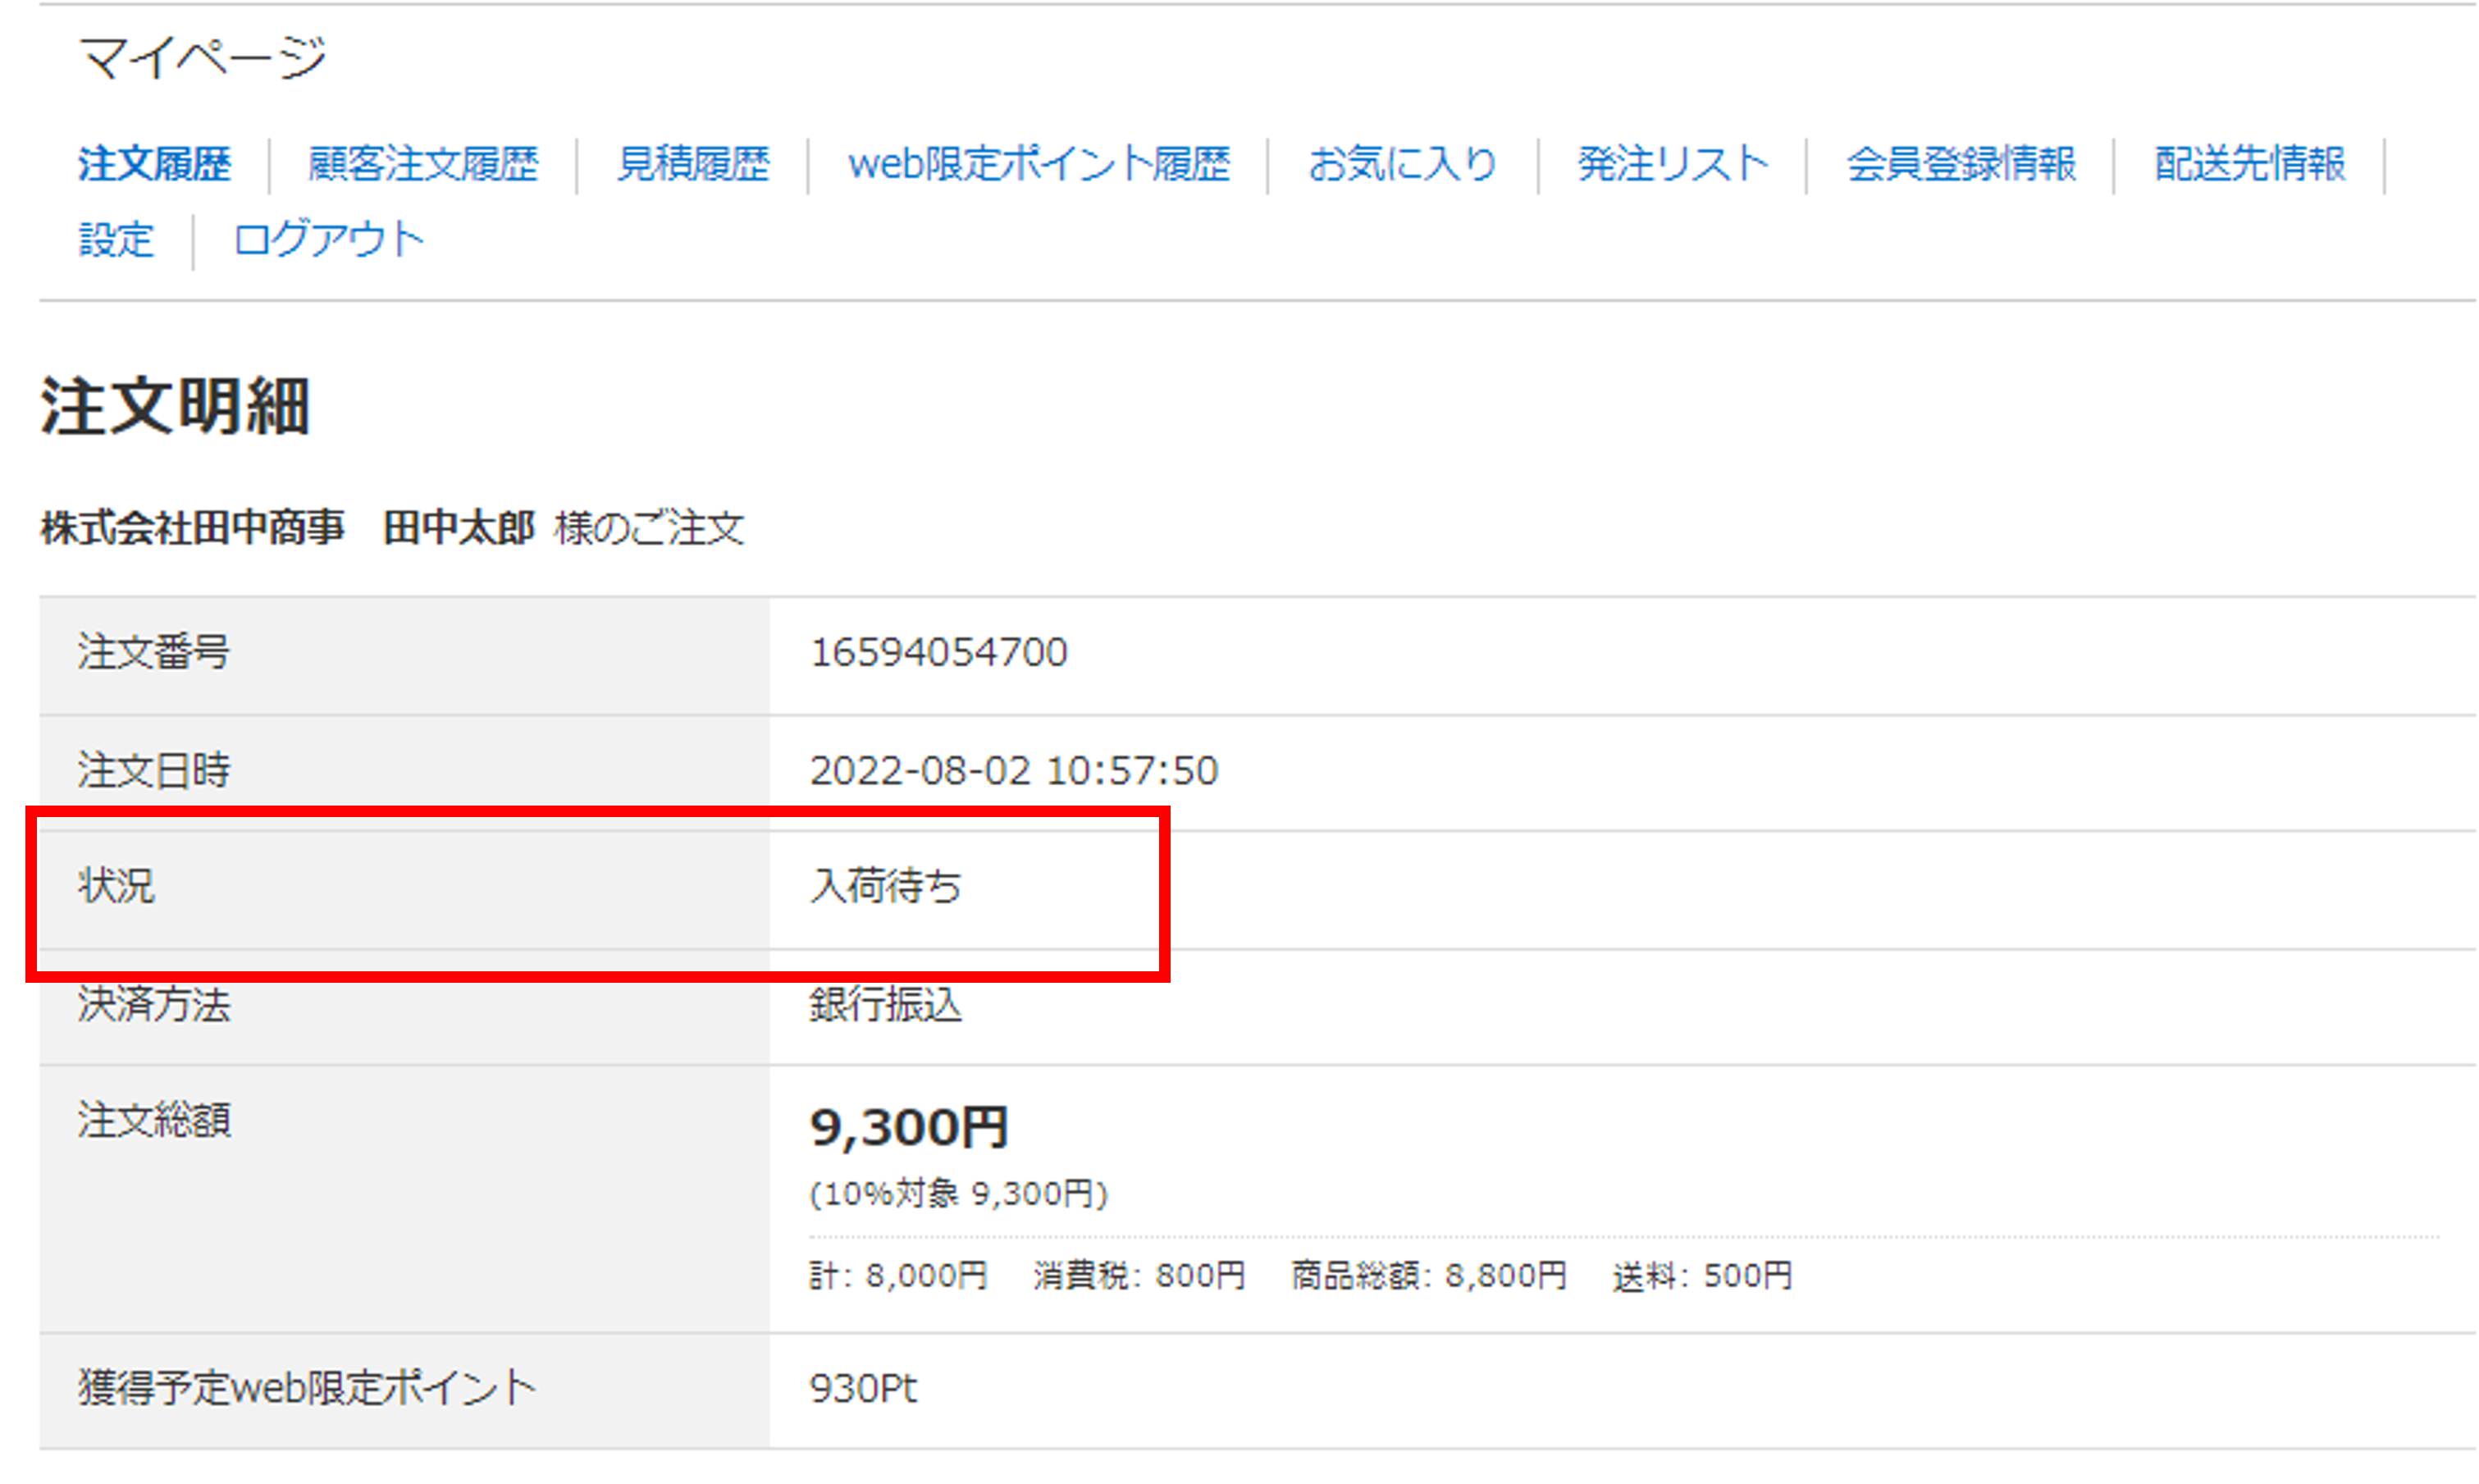Click the 商品総額: 8,800円 text

coord(1429,1275)
